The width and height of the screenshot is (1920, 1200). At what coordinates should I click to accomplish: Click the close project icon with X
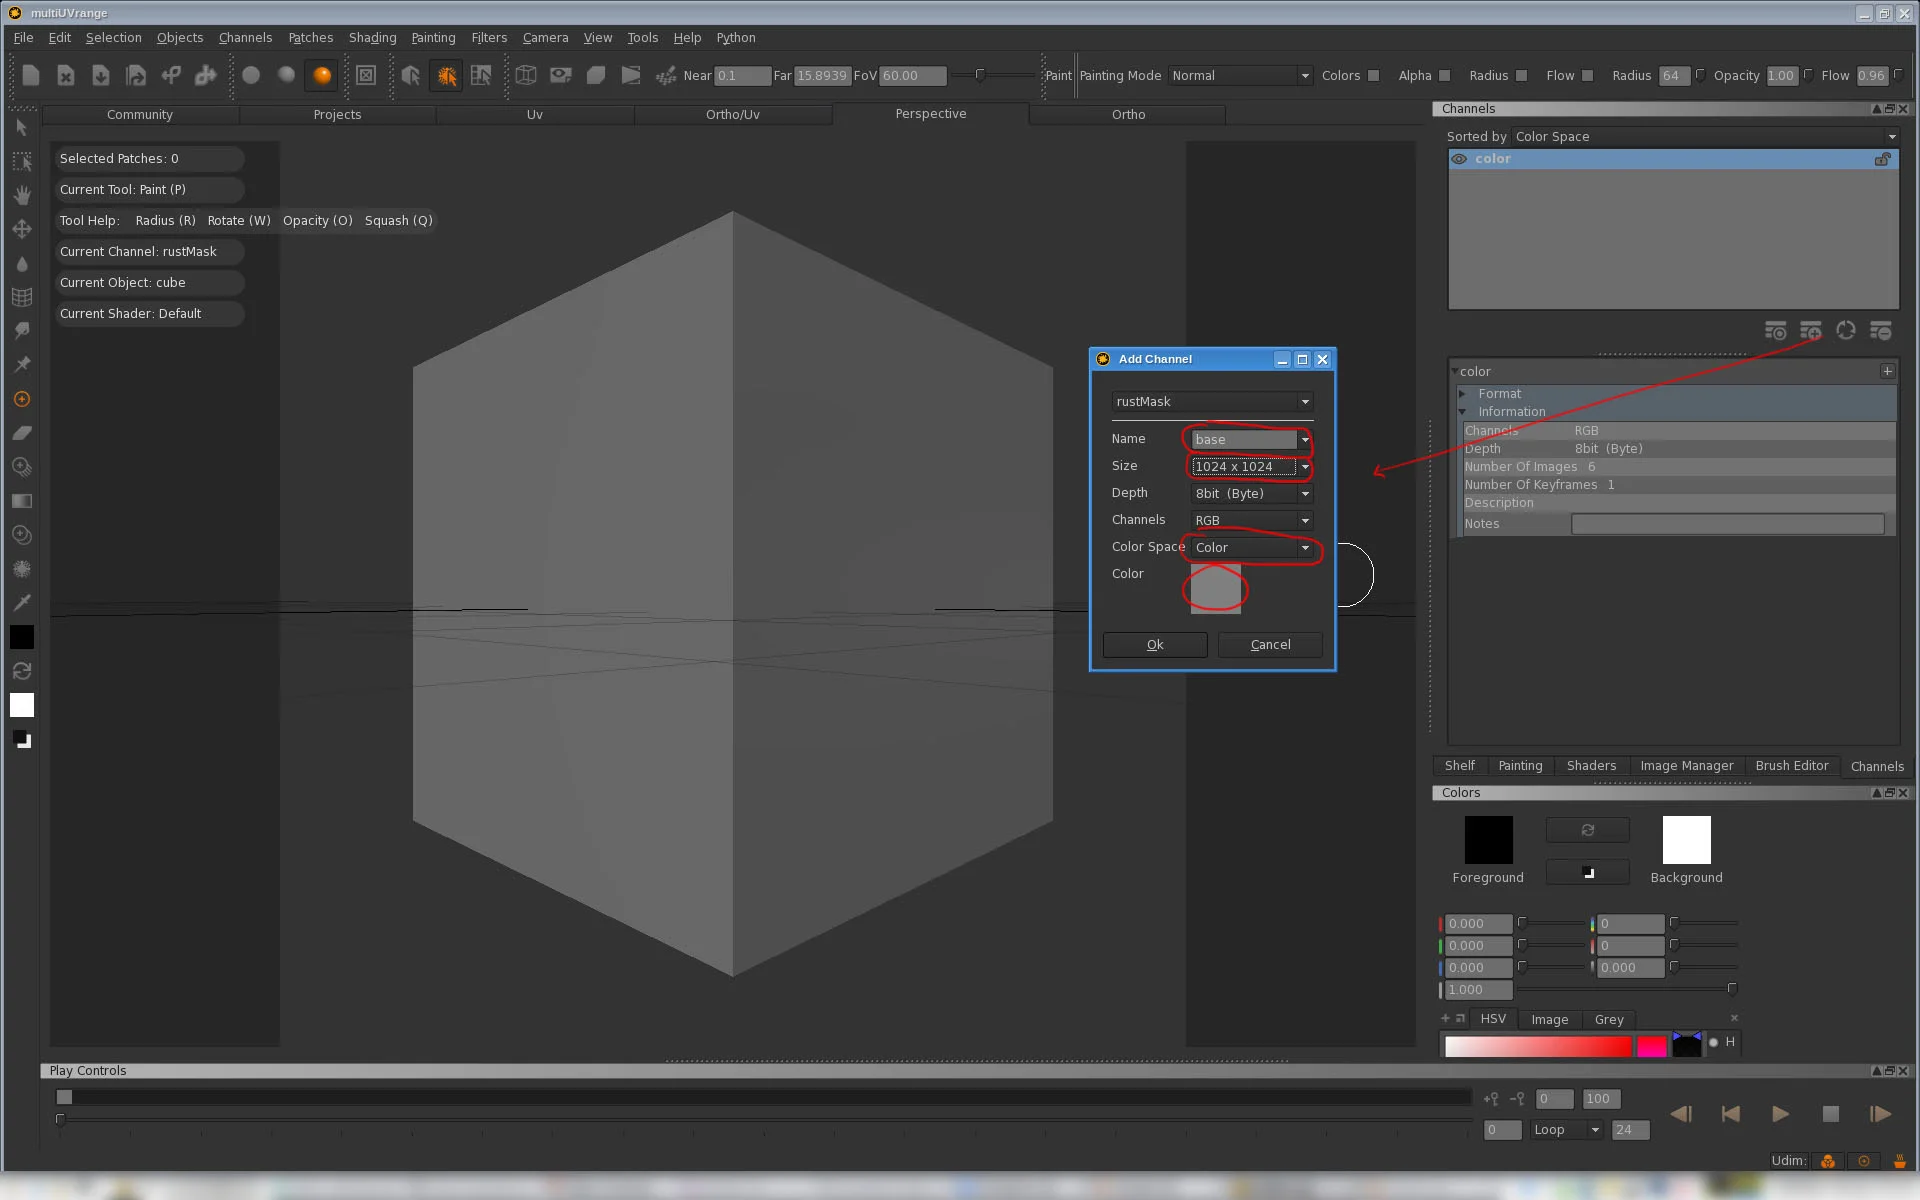66,75
